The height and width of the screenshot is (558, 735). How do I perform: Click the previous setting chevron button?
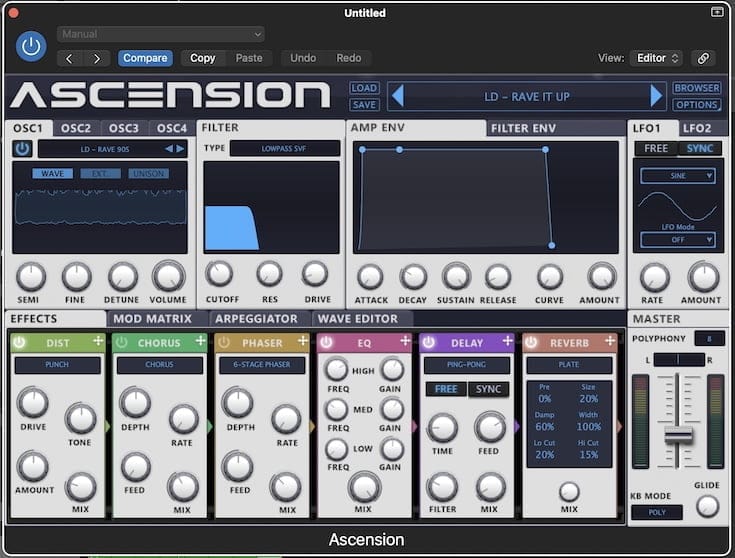[69, 58]
